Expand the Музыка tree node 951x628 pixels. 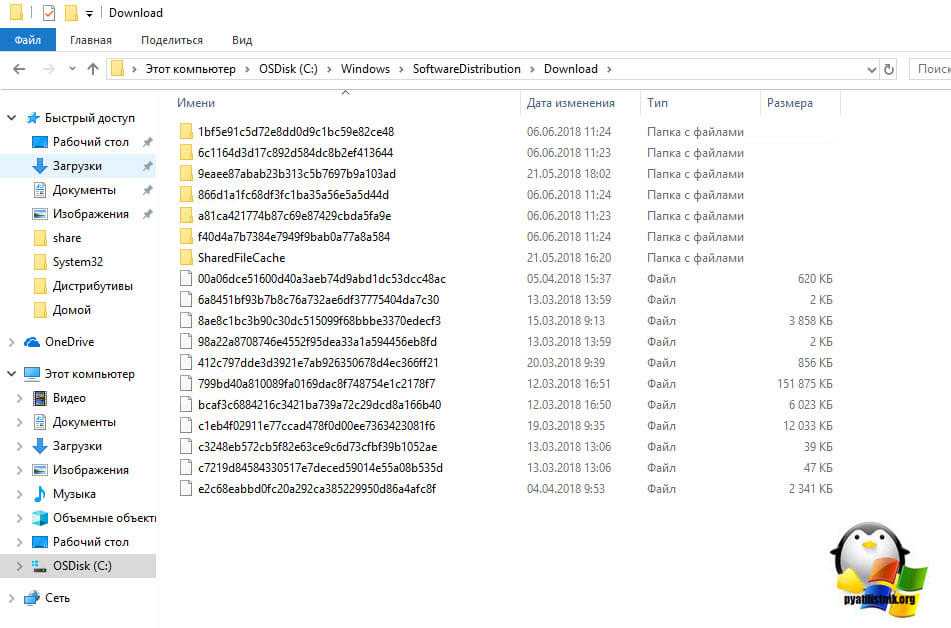click(19, 494)
